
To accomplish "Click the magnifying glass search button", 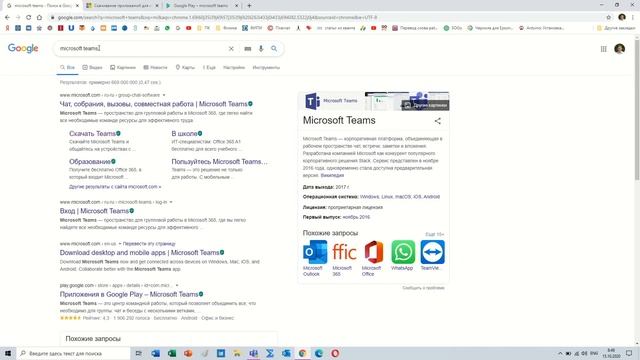I will [274, 49].
